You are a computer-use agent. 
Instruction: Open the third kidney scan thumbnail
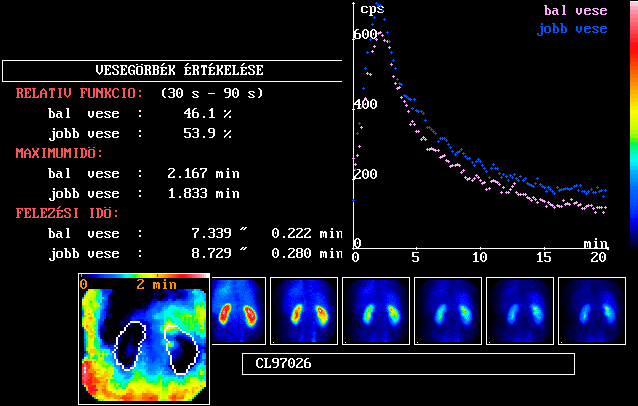click(375, 312)
